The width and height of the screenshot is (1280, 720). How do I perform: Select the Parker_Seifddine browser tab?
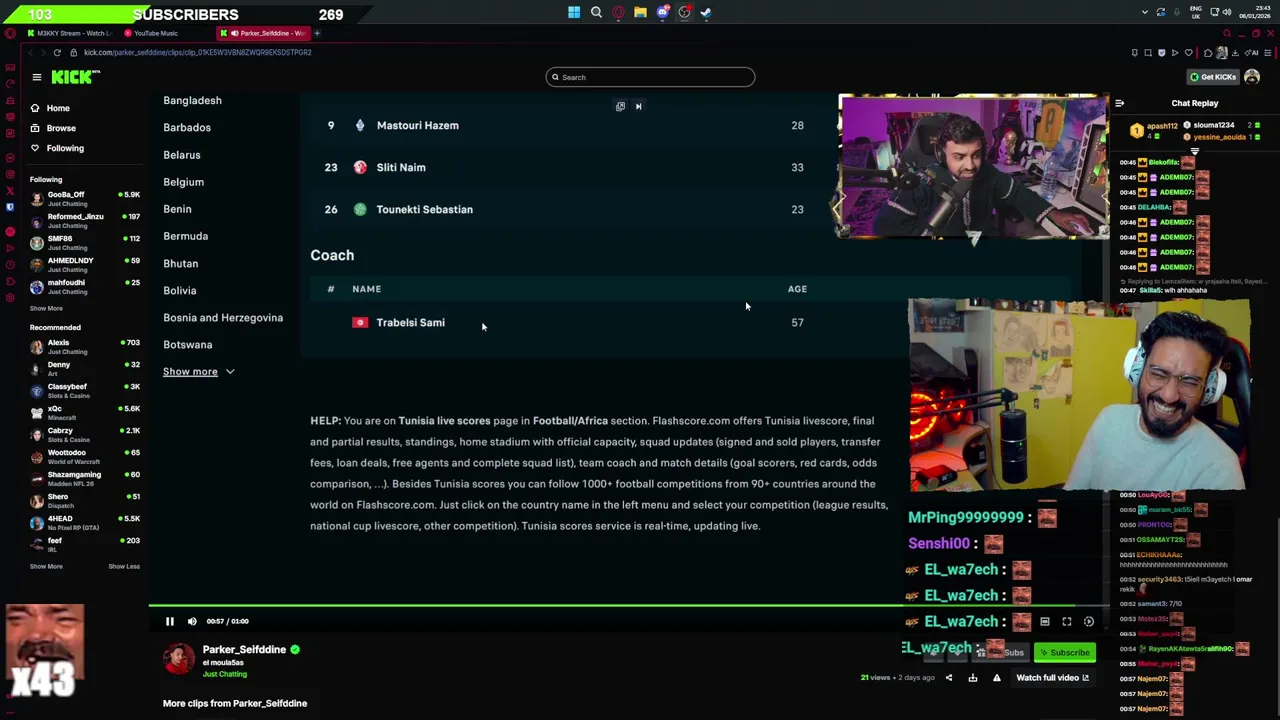263,33
